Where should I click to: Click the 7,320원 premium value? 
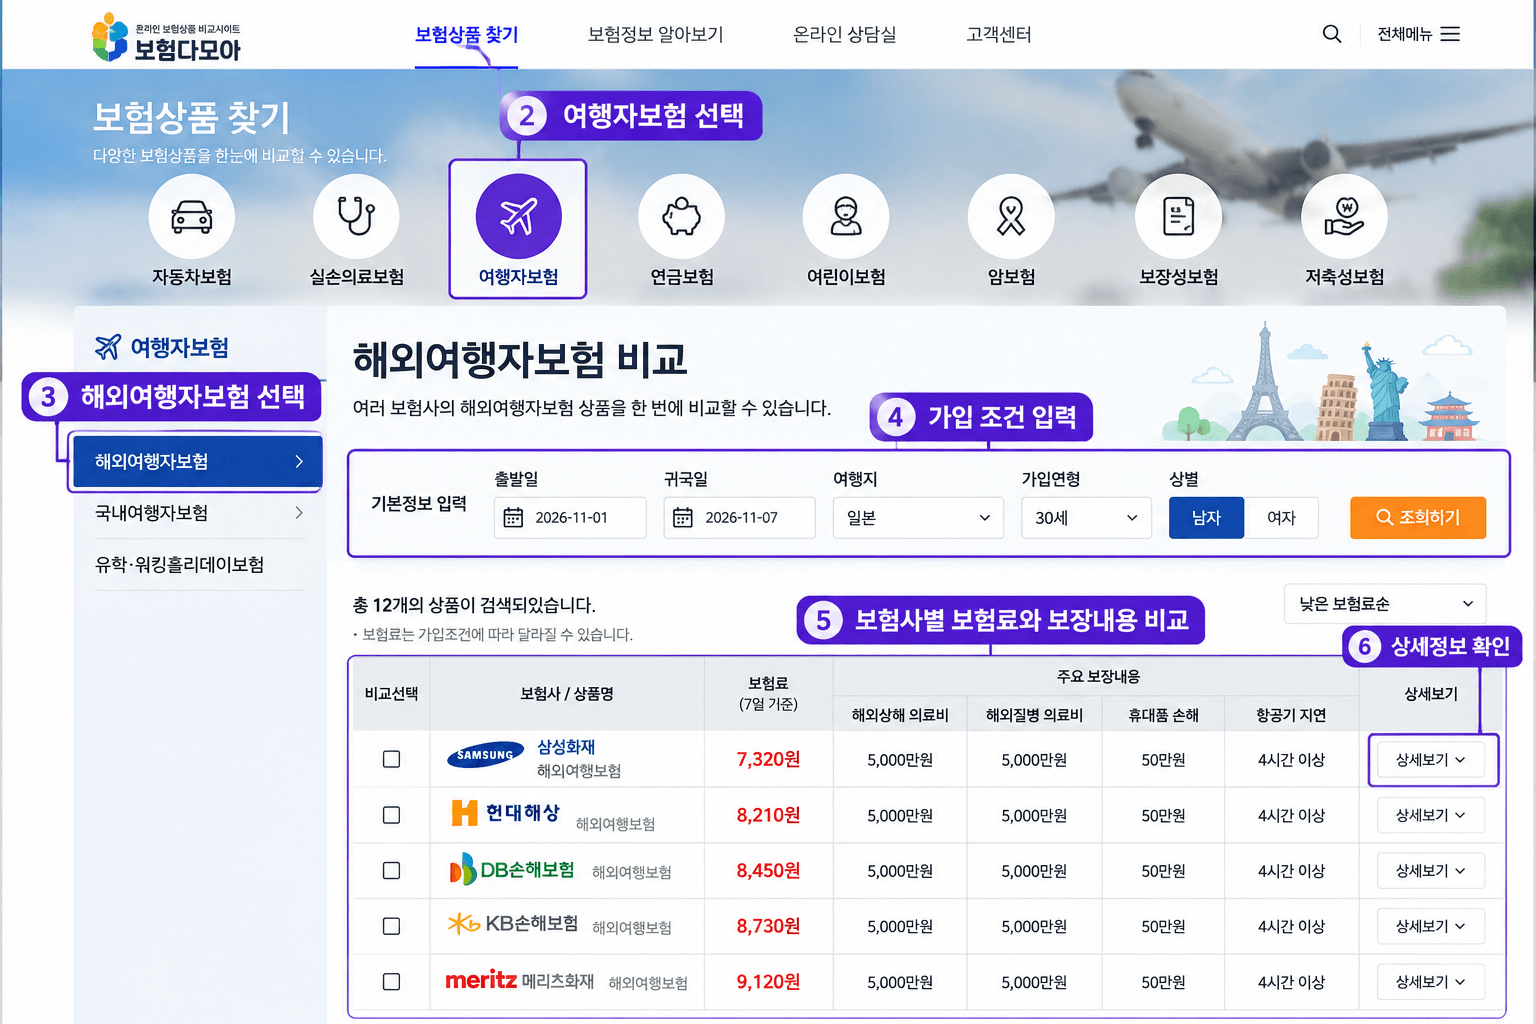click(768, 760)
